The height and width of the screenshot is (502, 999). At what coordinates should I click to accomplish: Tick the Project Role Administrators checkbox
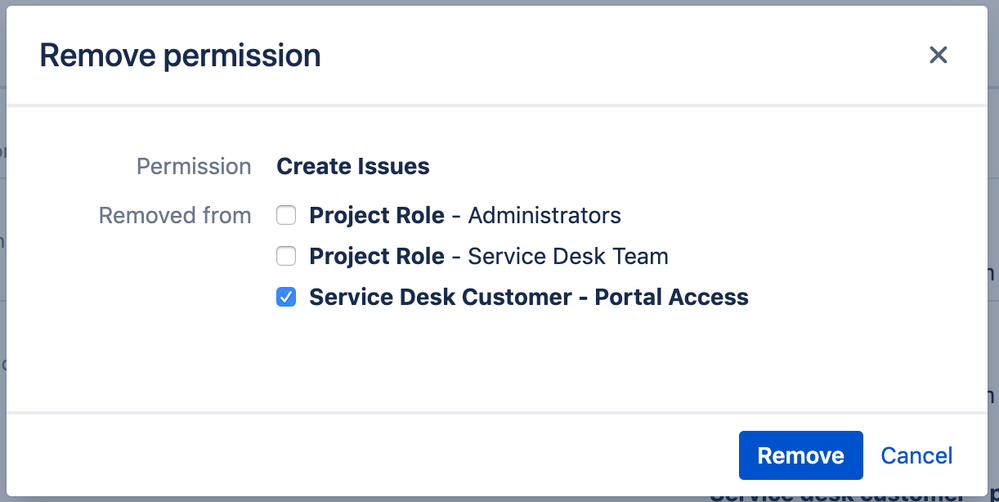click(286, 215)
